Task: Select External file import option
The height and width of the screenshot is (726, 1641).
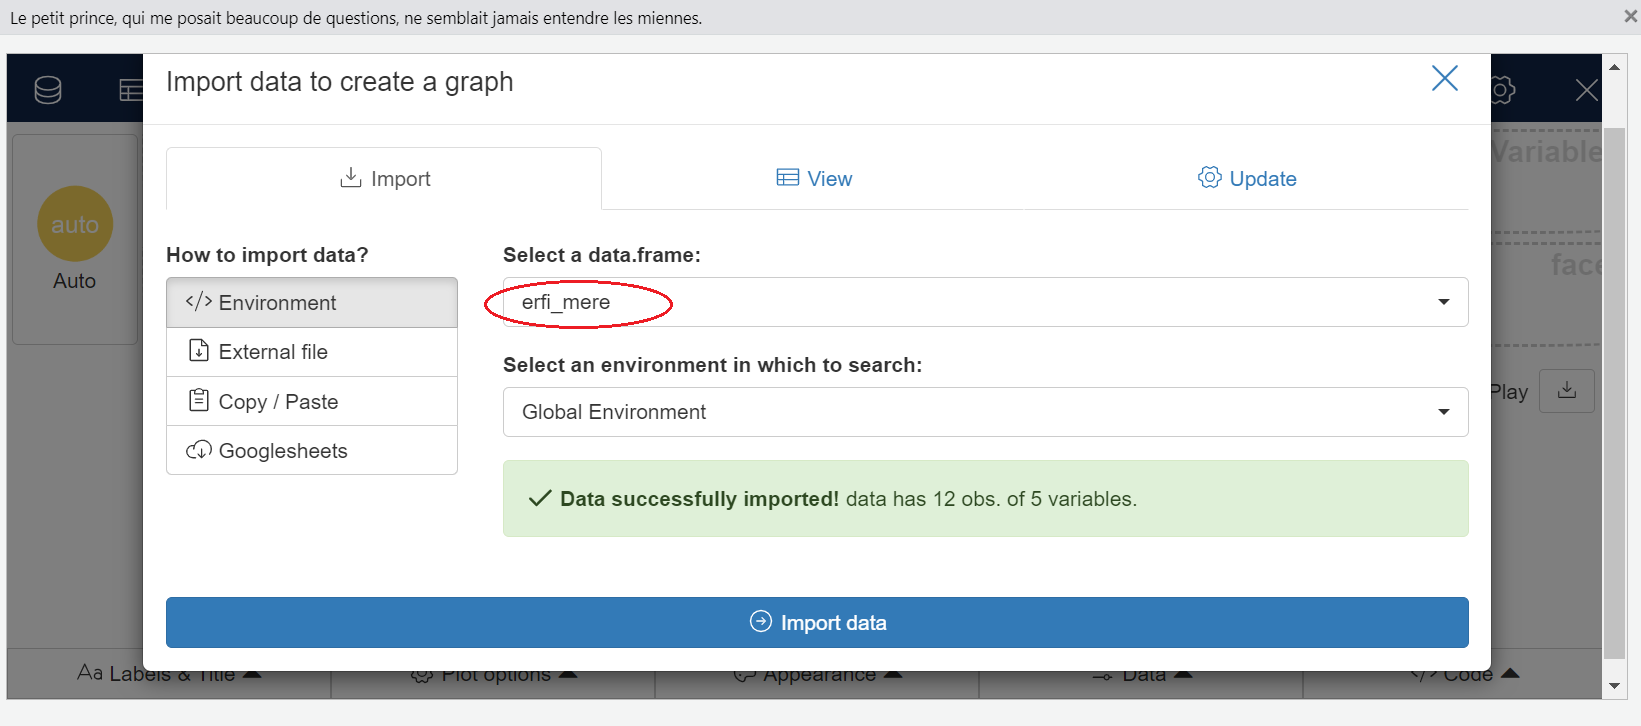Action: pyautogui.click(x=311, y=352)
